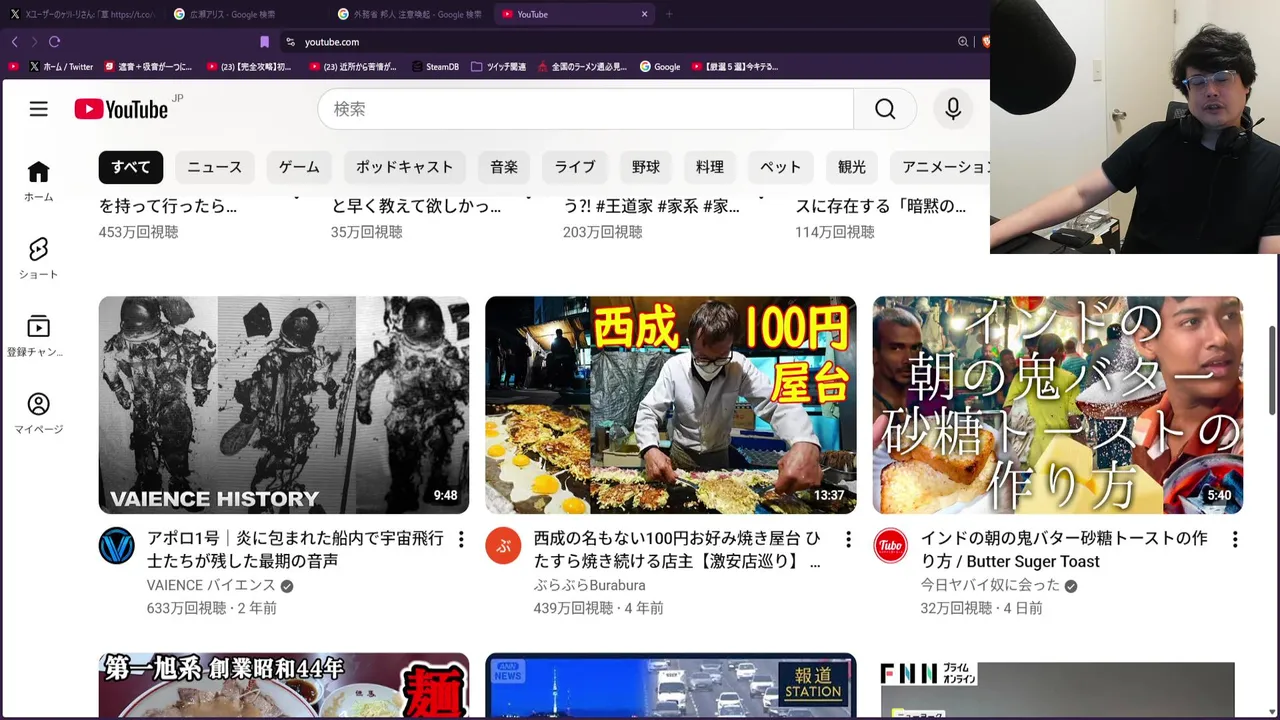This screenshot has width=1280, height=720.
Task: Open 今日ヤバイ奴に会った channel avatar
Action: point(890,546)
